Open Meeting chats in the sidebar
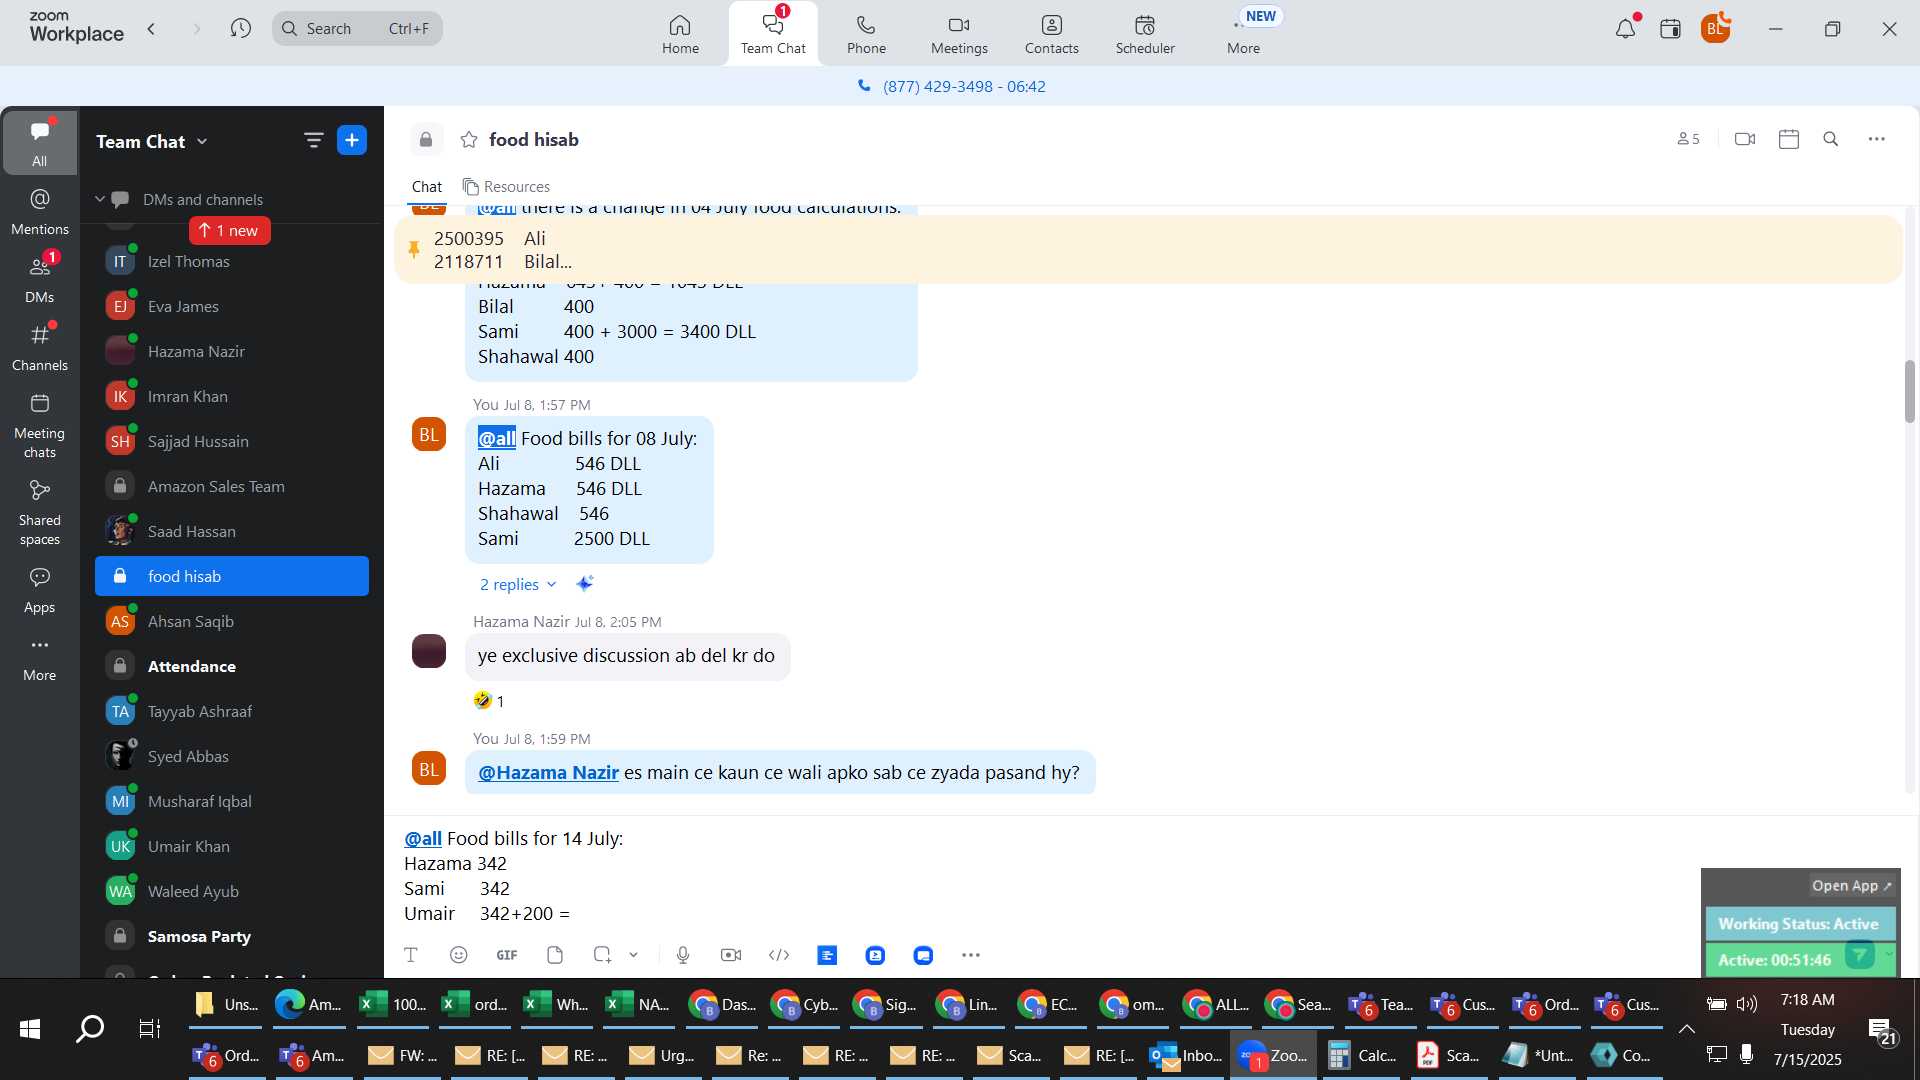The width and height of the screenshot is (1920, 1080). [x=39, y=425]
